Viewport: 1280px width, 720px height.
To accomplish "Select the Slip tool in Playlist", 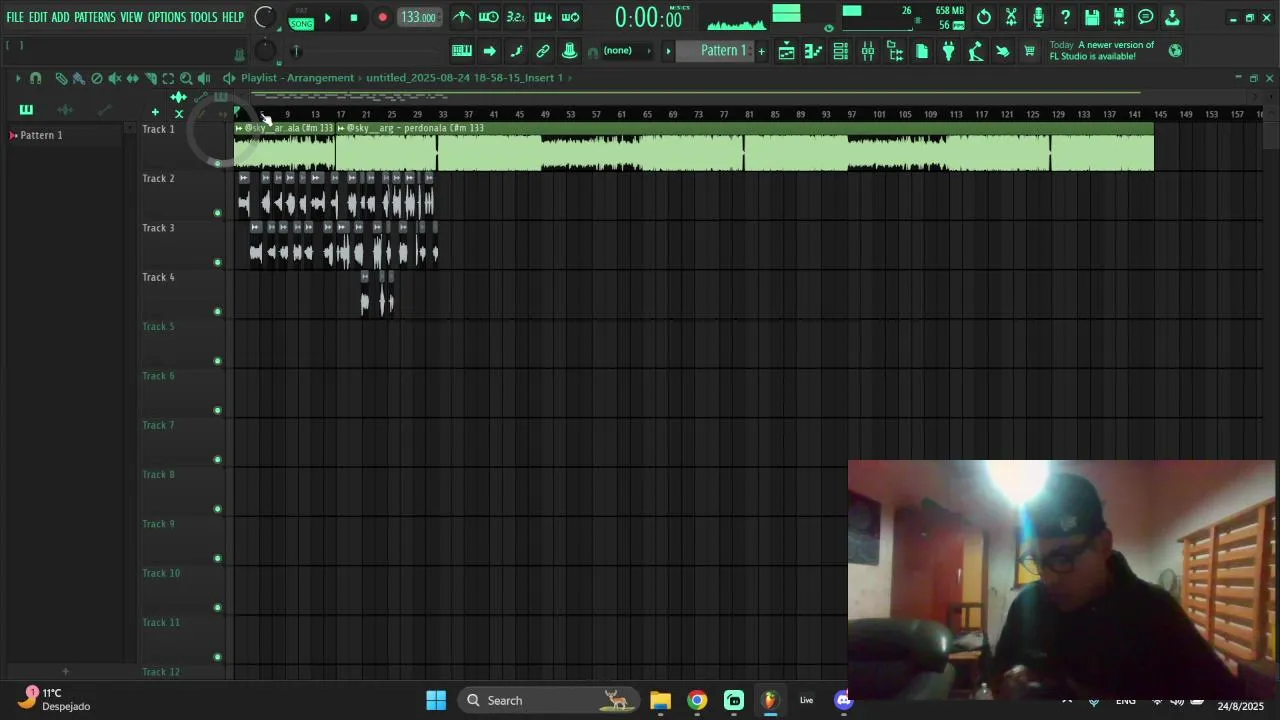I will (x=133, y=78).
